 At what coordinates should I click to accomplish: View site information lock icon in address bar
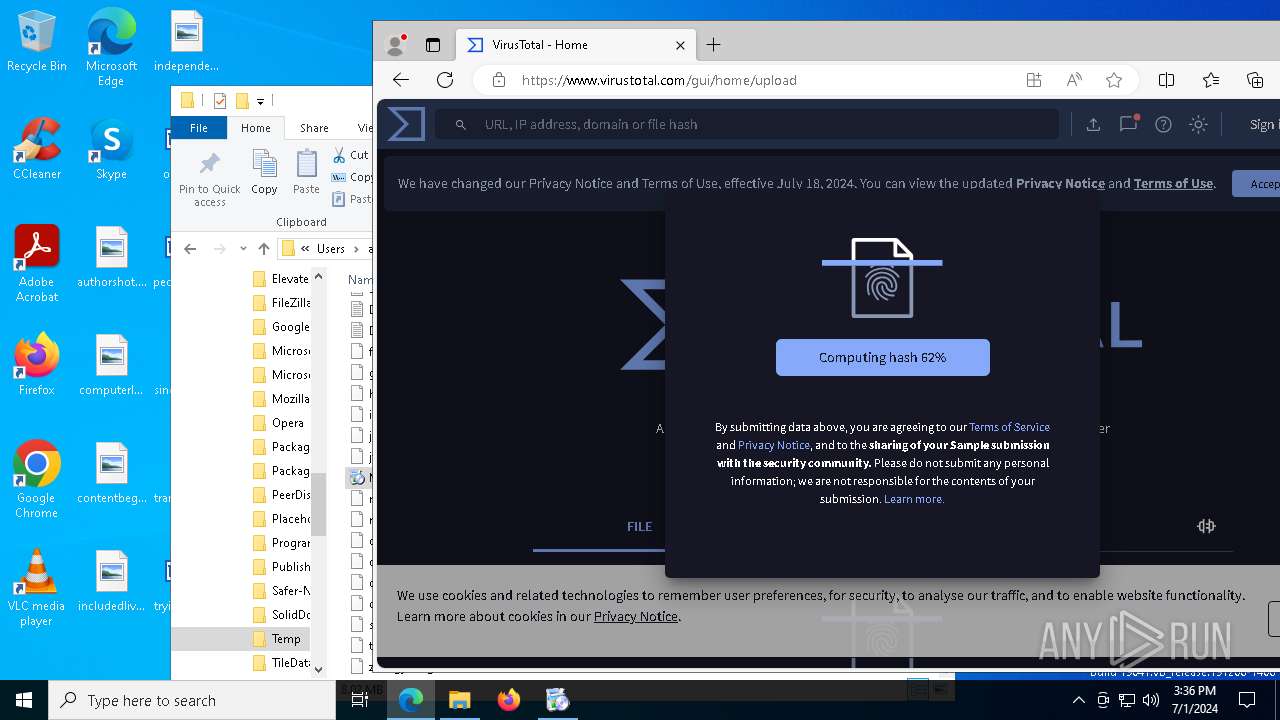(x=497, y=80)
